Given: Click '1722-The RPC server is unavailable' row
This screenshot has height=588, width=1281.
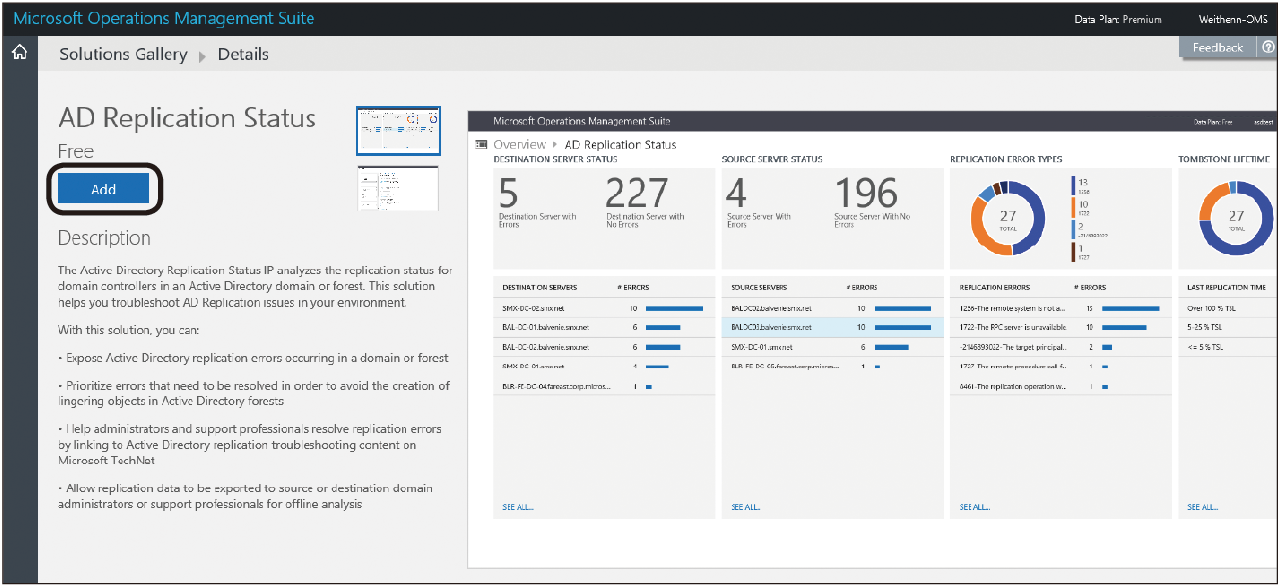Looking at the screenshot, I should coord(1060,327).
